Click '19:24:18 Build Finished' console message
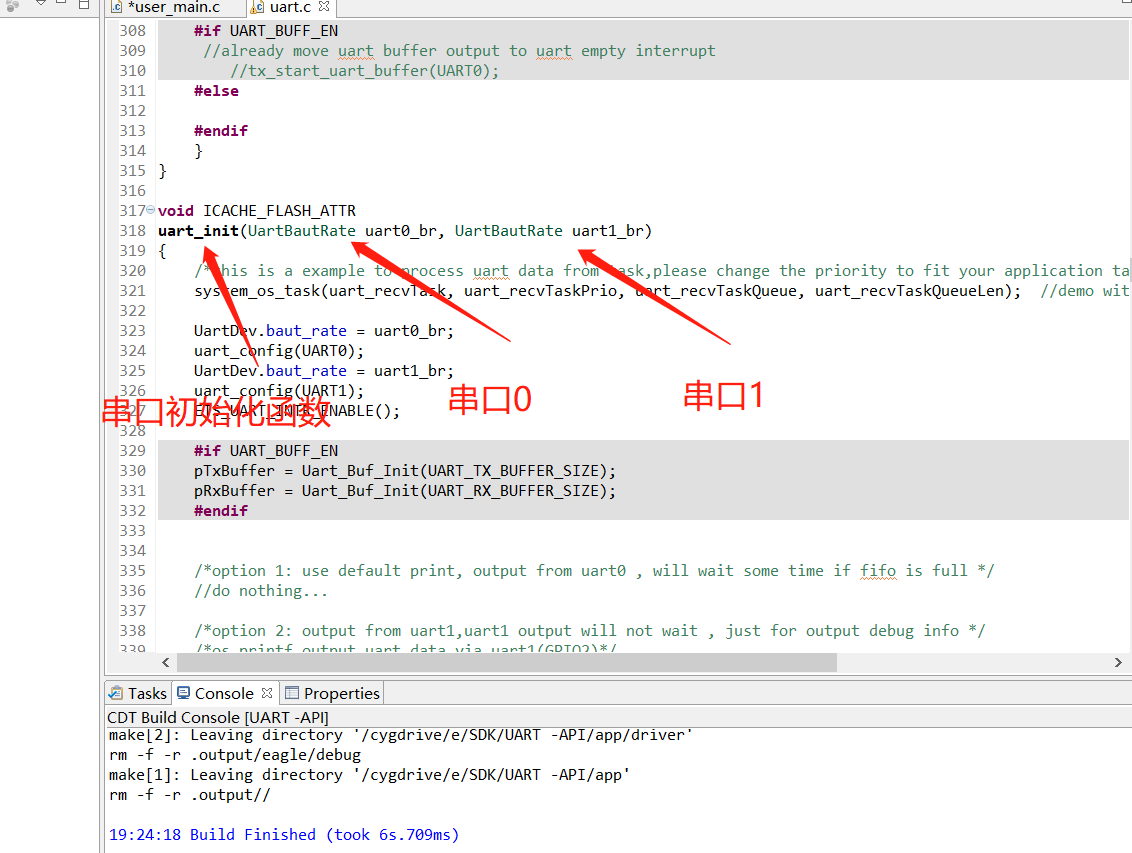 (x=284, y=835)
